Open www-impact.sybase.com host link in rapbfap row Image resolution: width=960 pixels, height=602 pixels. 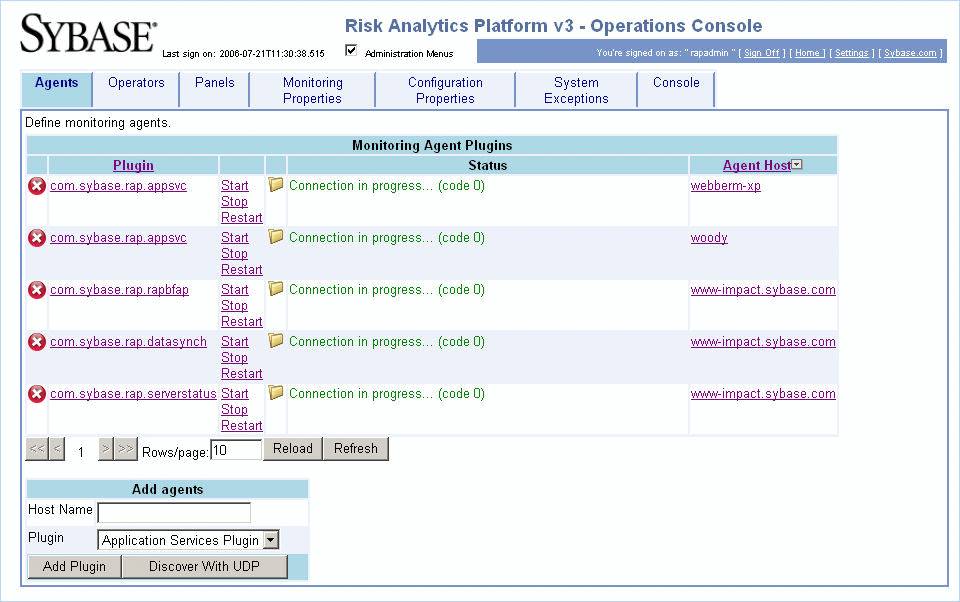point(763,290)
